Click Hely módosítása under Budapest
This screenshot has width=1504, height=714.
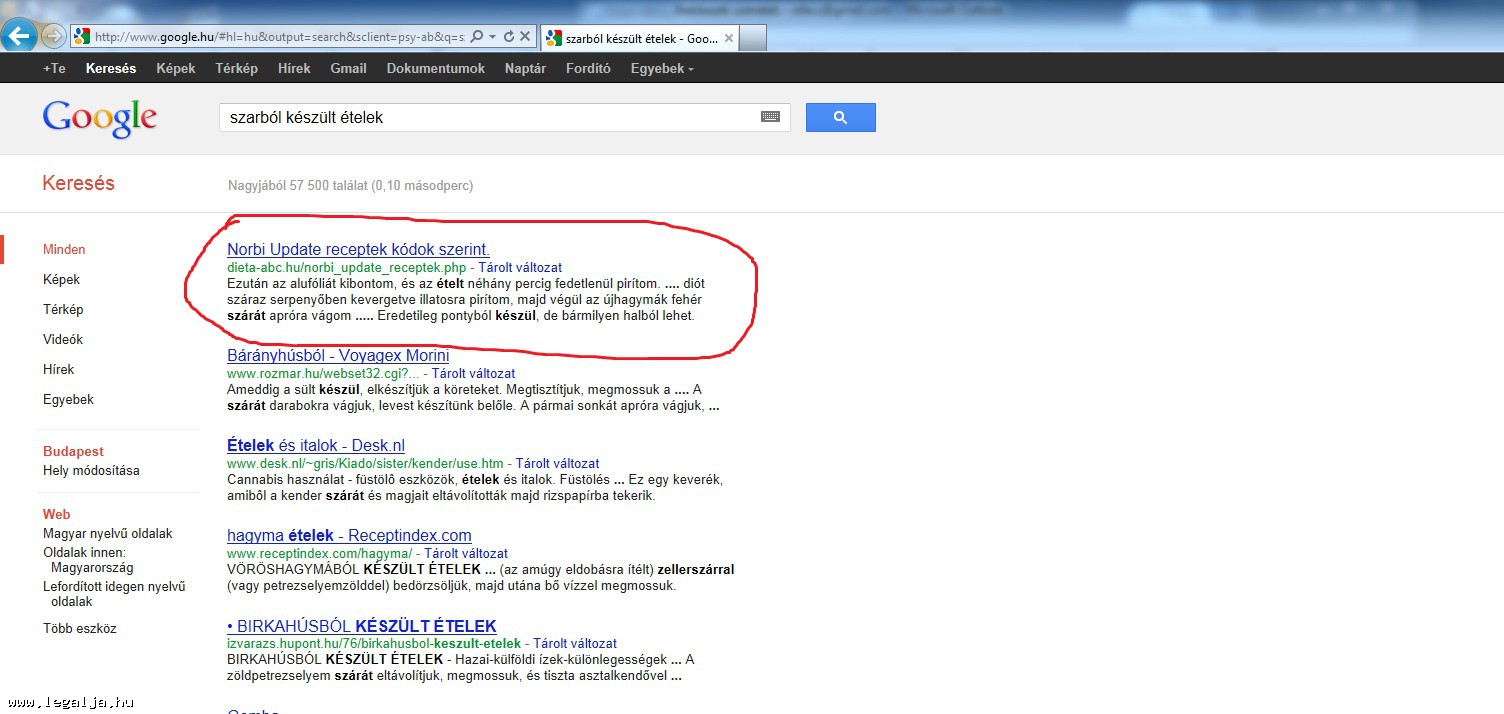coord(91,470)
